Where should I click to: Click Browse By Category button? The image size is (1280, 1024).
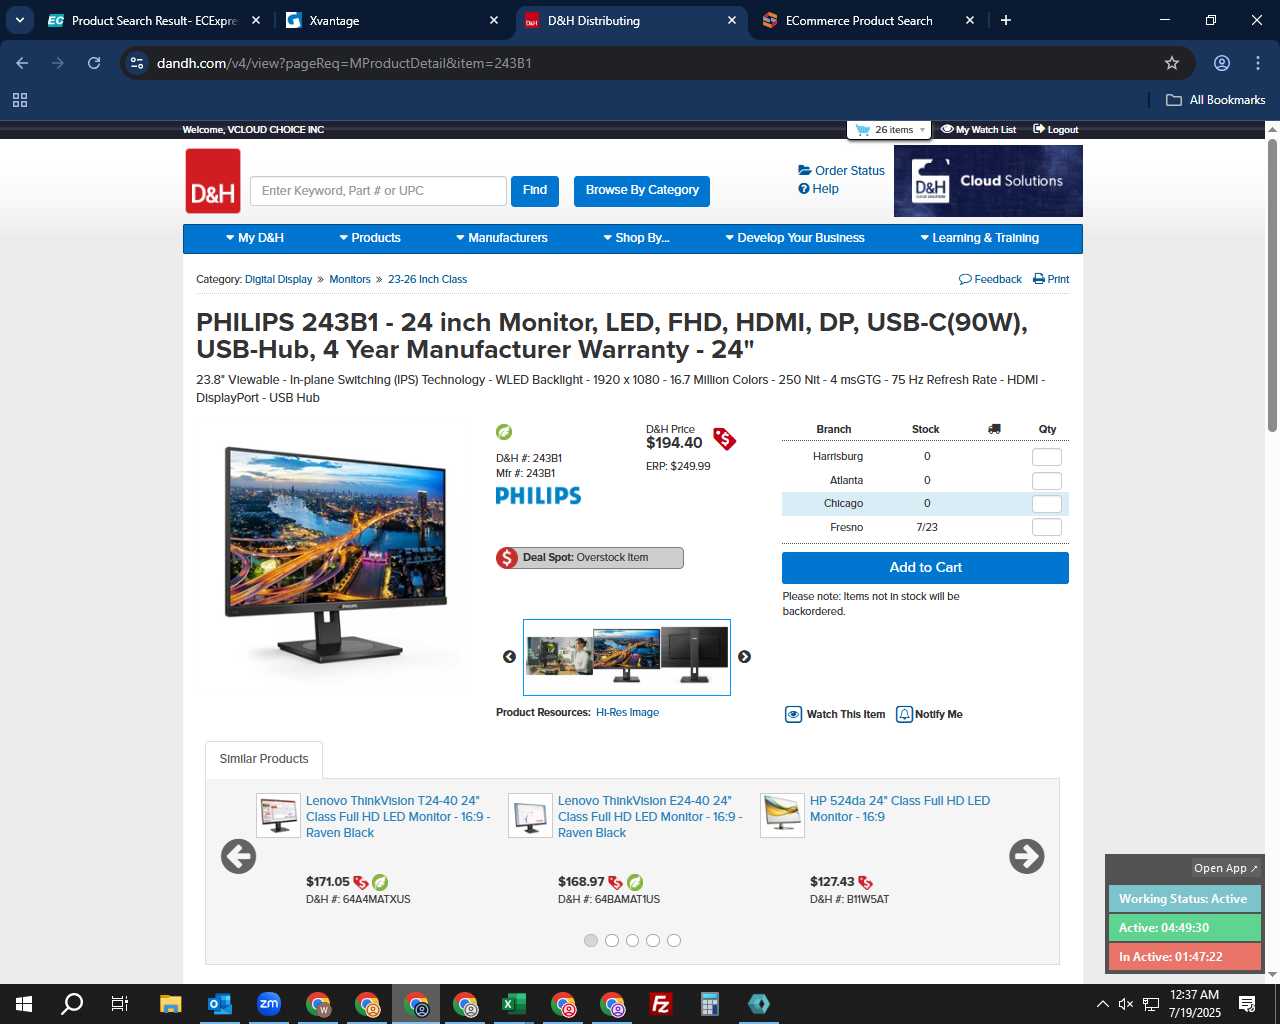(x=642, y=191)
